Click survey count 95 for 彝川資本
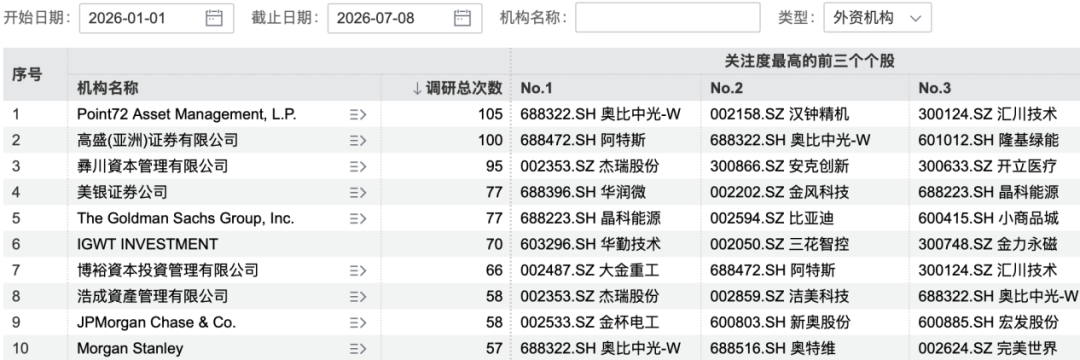The image size is (1080, 360). pos(495,166)
